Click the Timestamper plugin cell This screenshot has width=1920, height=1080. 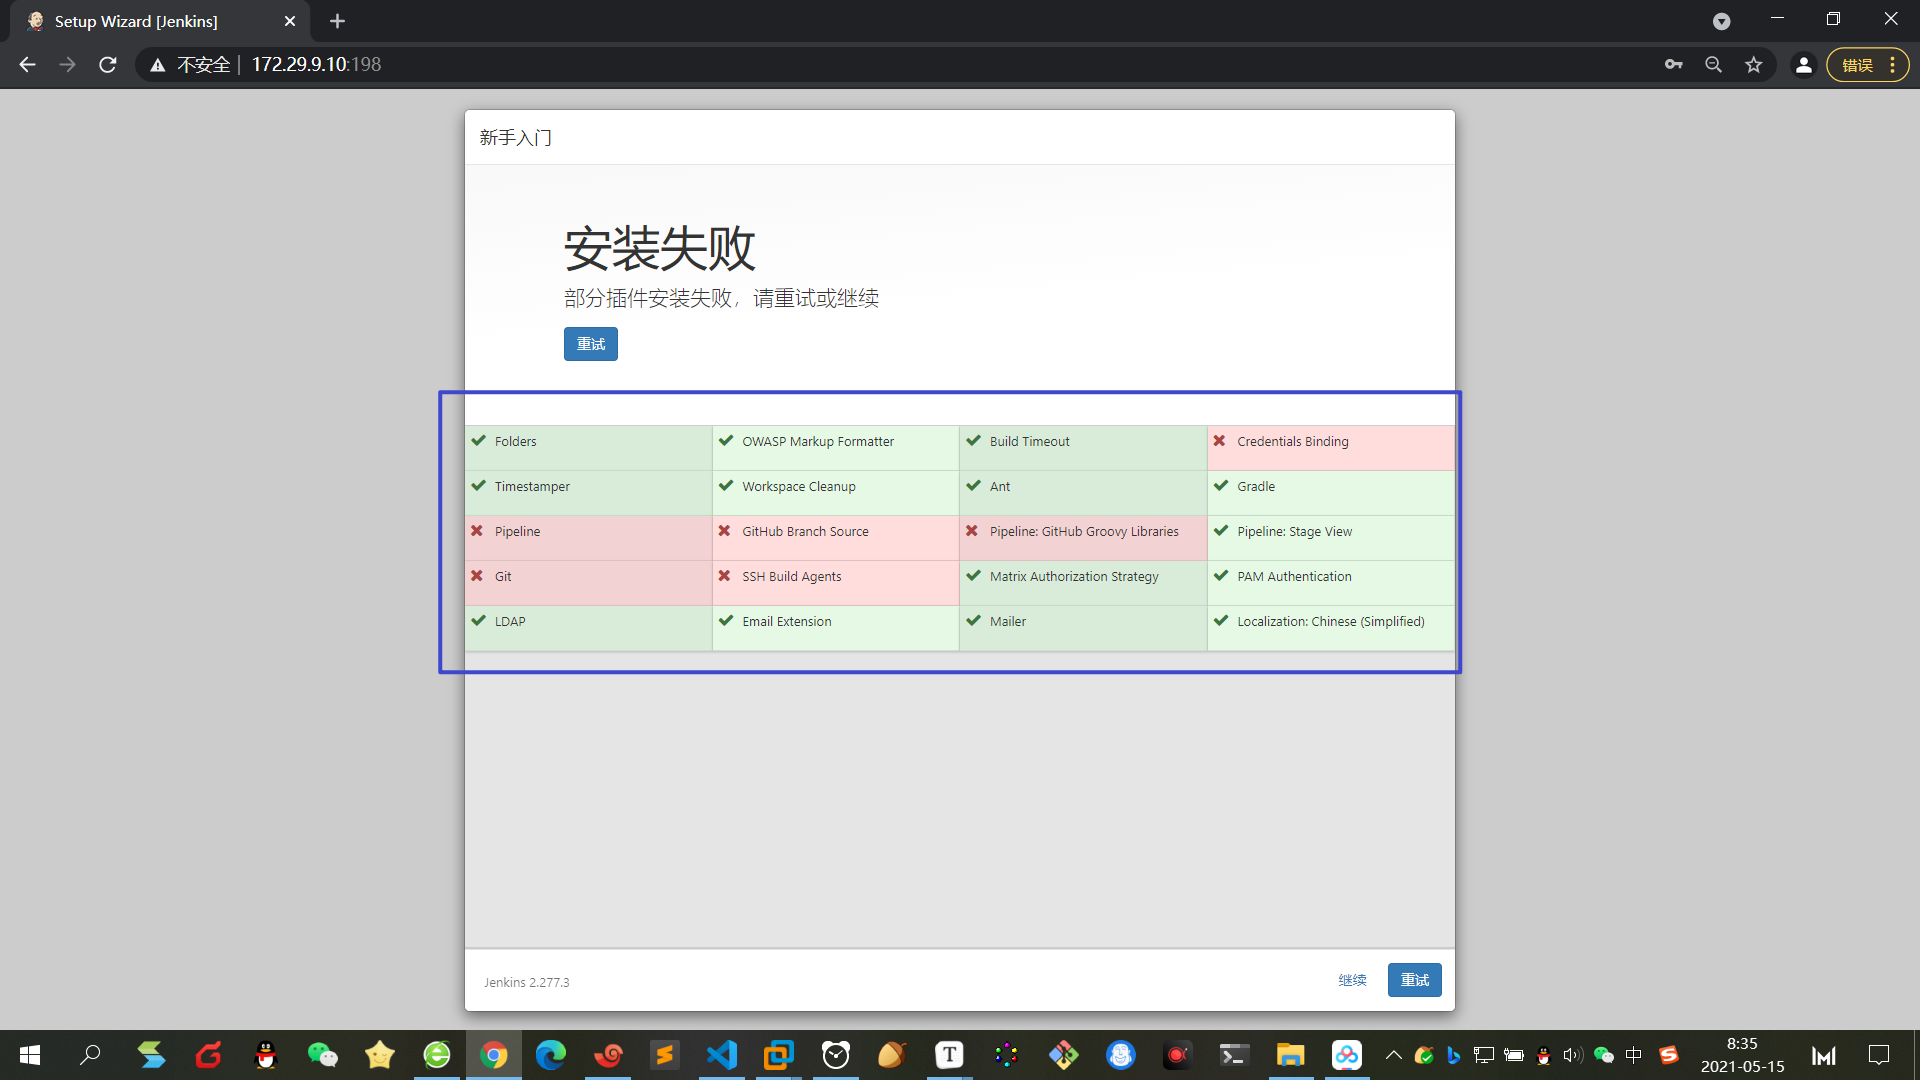(588, 493)
